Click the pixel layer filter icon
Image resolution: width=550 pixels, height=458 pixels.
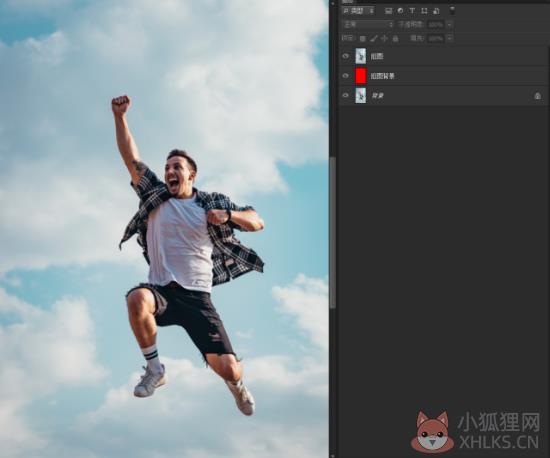click(388, 11)
